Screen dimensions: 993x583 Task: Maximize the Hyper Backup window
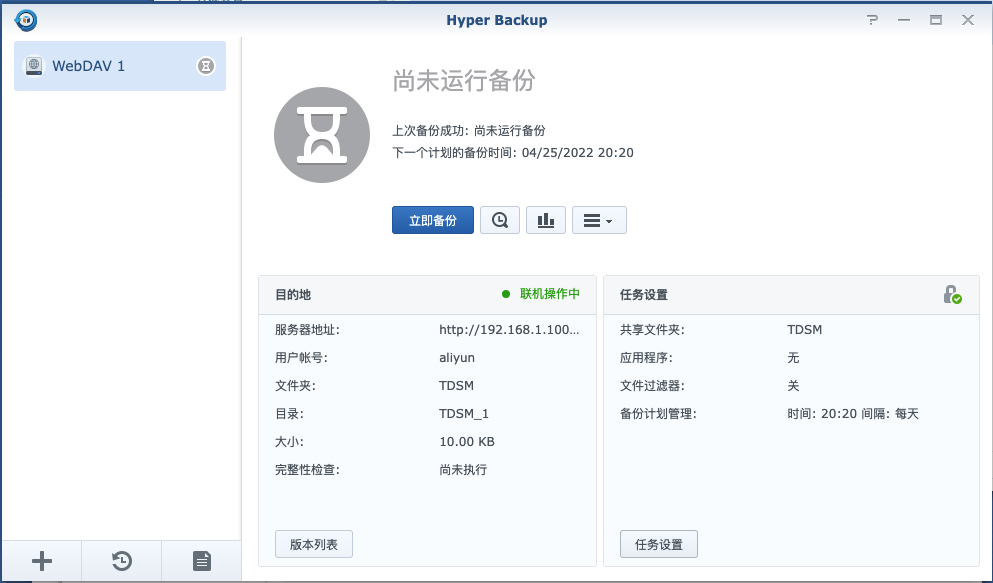pyautogui.click(x=936, y=20)
